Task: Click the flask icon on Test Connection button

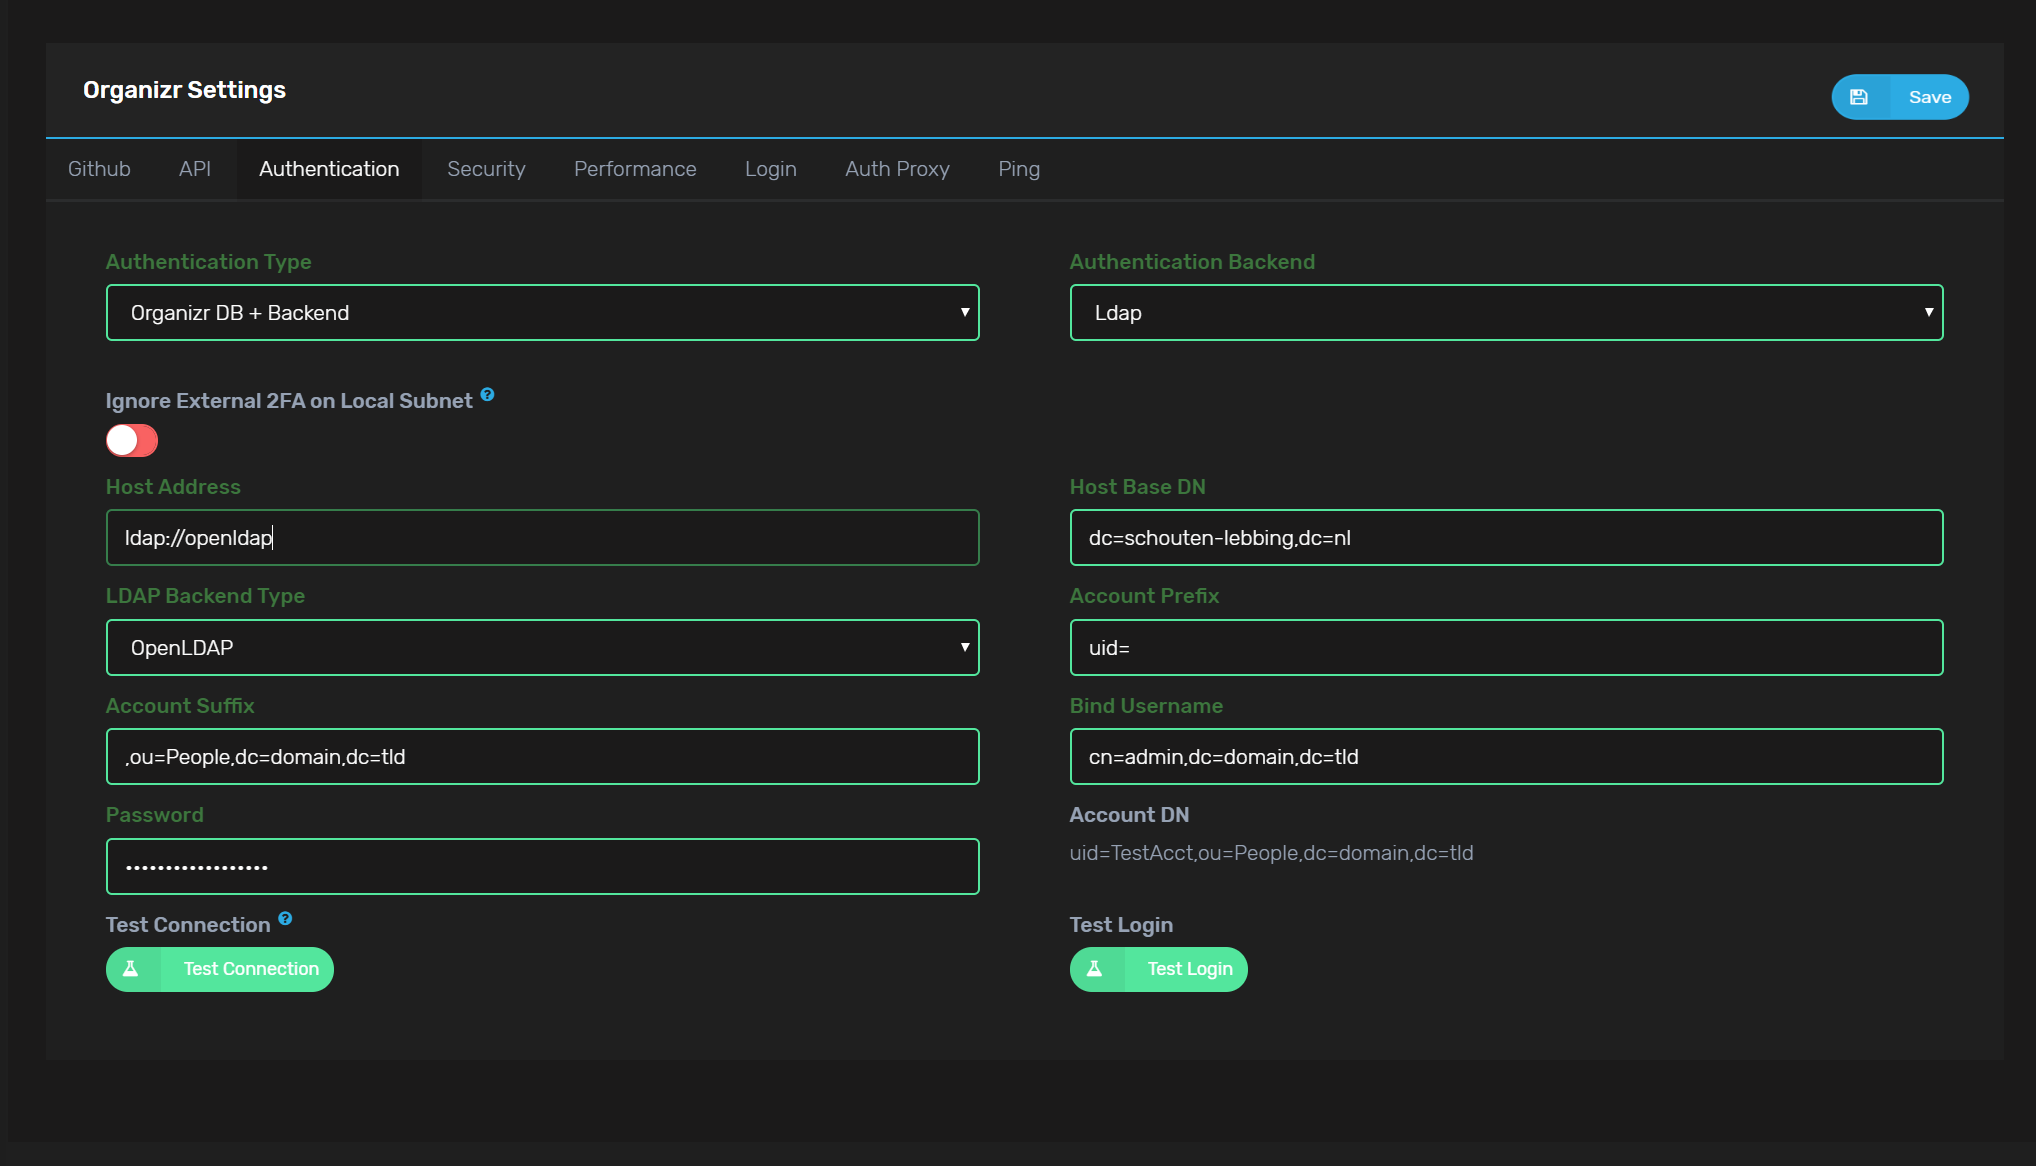Action: coord(133,968)
